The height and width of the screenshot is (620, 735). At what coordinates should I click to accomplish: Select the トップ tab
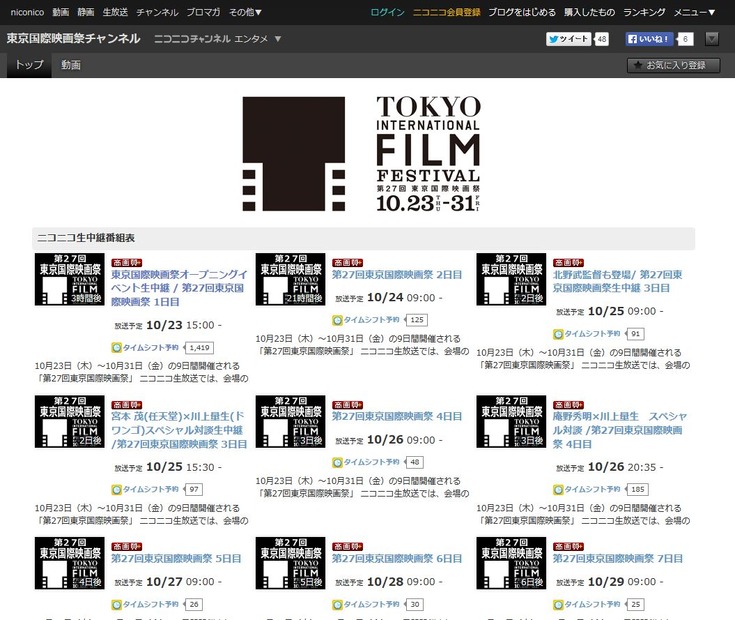click(x=29, y=65)
